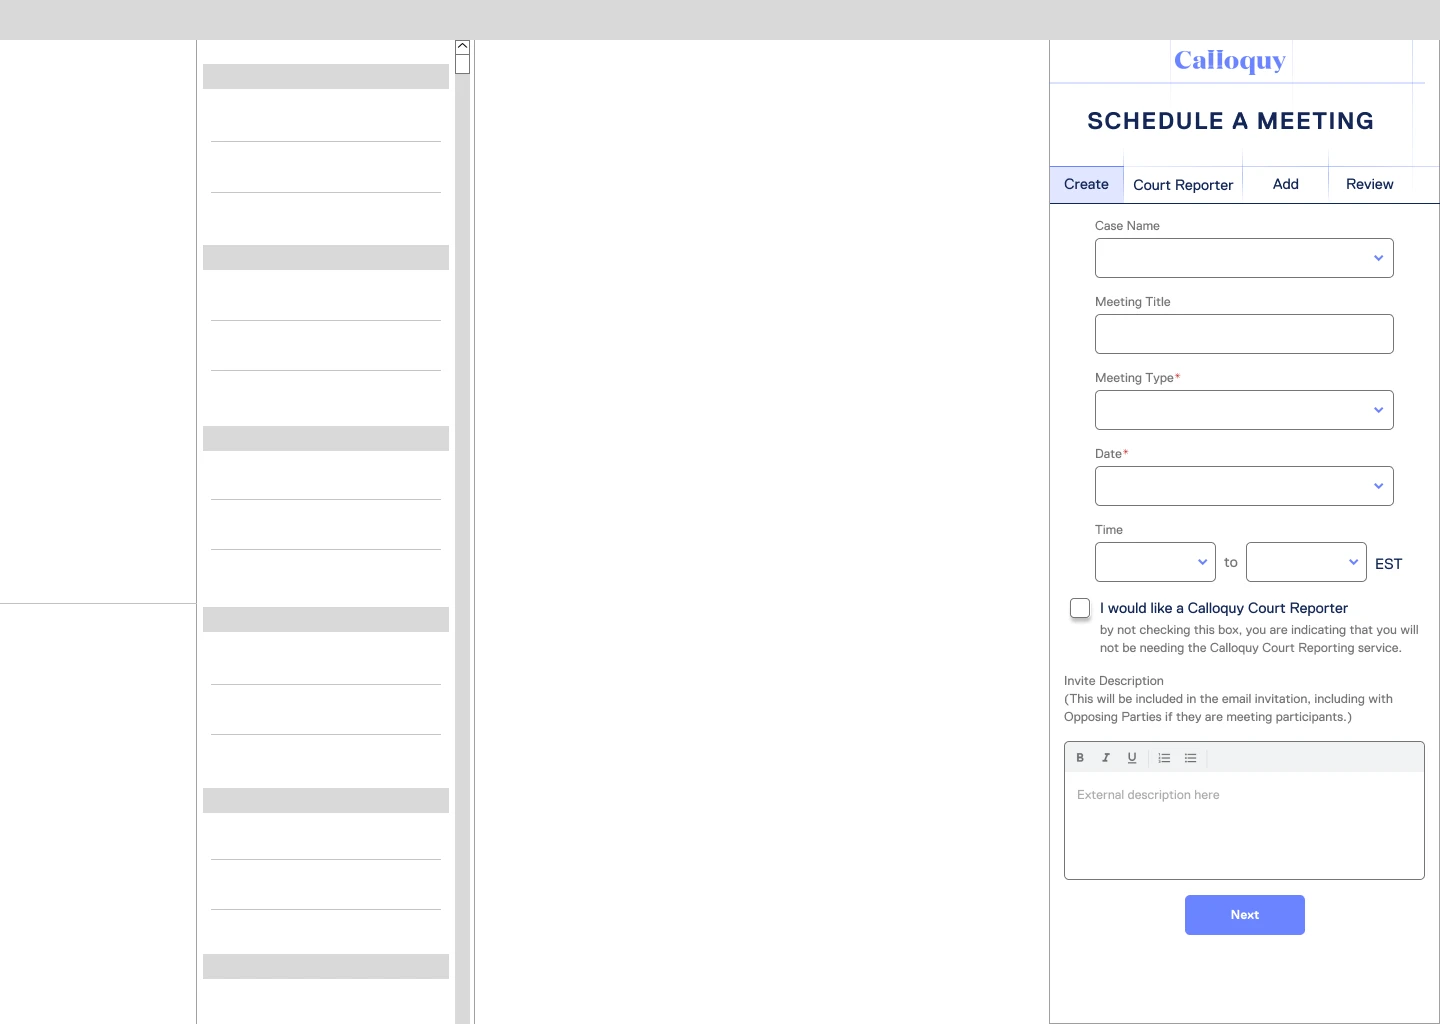The height and width of the screenshot is (1024, 1440).
Task: Open the Meeting Type dropdown
Action: point(1244,410)
